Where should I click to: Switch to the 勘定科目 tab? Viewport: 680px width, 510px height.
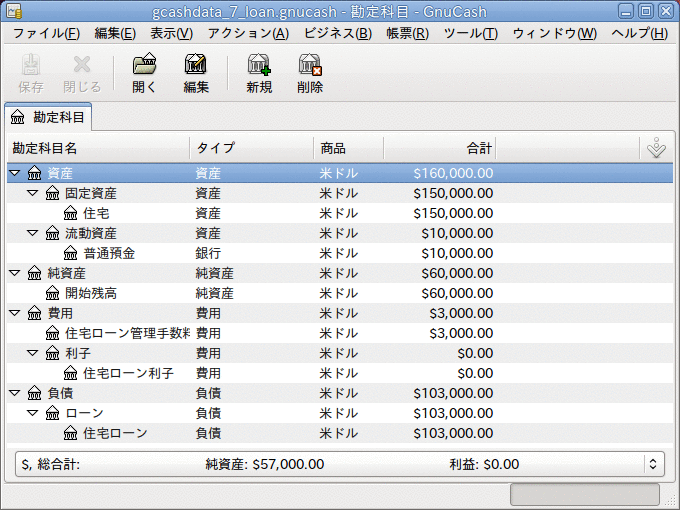[49, 116]
